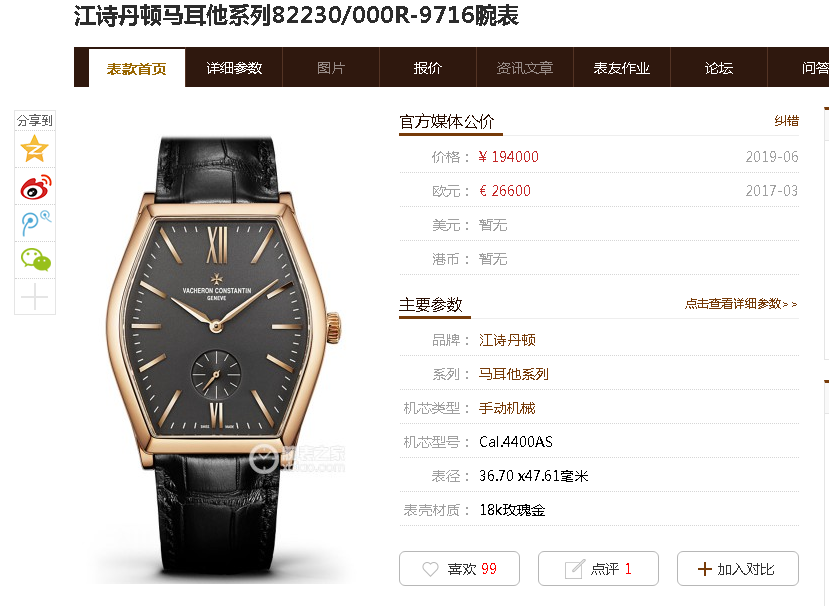This screenshot has height=606, width=829.
Task: Open the 报价 tab
Action: 428,68
